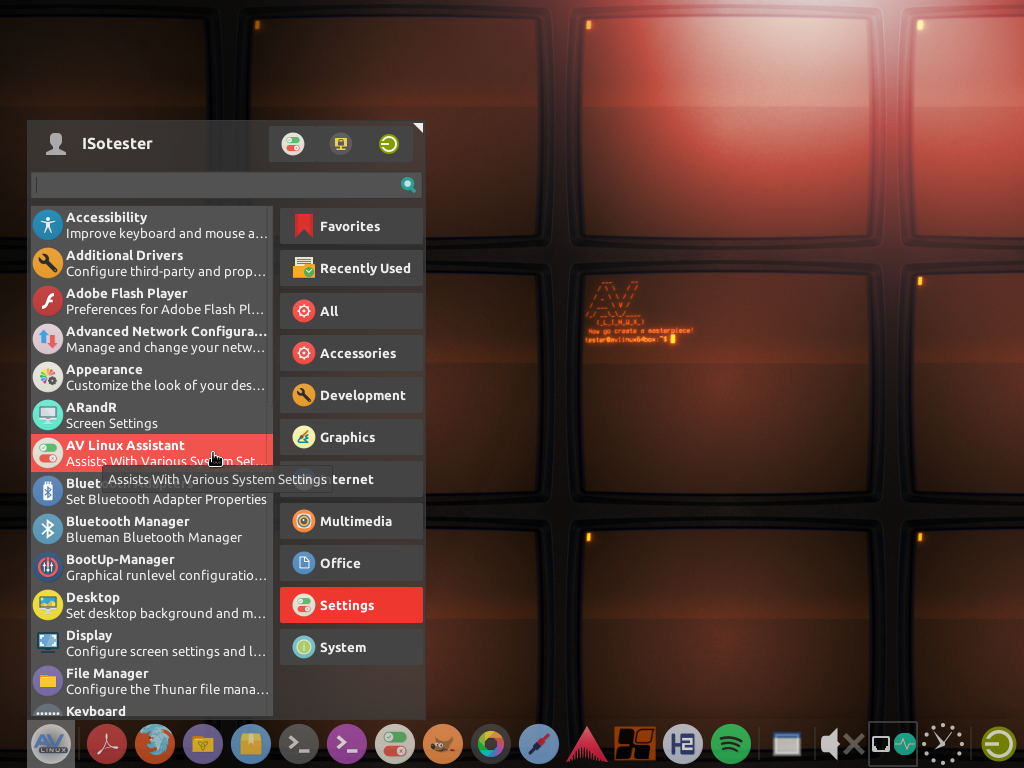Image resolution: width=1024 pixels, height=768 pixels.
Task: Launch AV Linux Assistant from the list
Action: 151,453
